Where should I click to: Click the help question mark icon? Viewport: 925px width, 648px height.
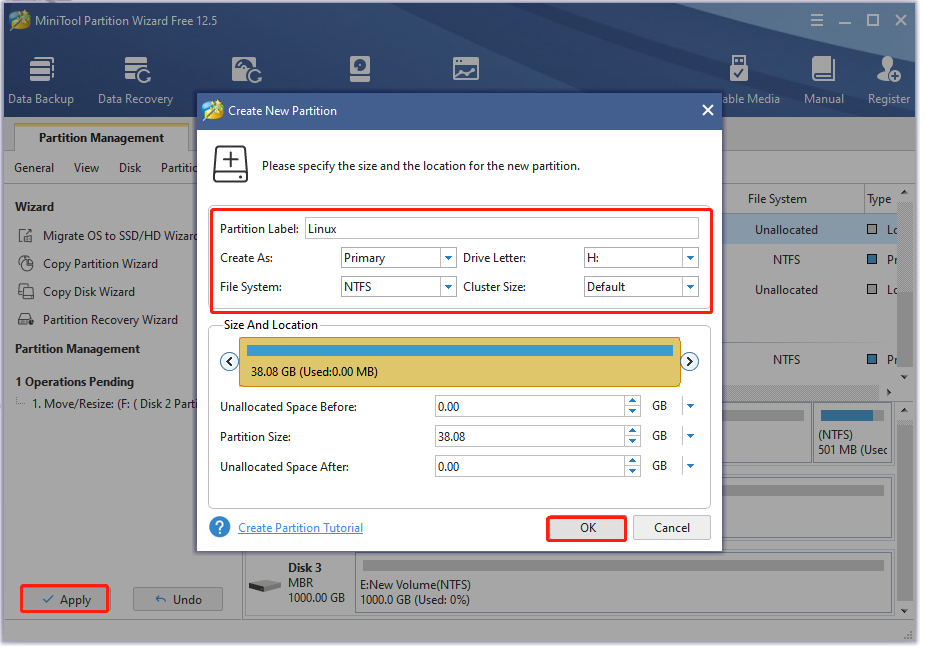click(x=220, y=528)
